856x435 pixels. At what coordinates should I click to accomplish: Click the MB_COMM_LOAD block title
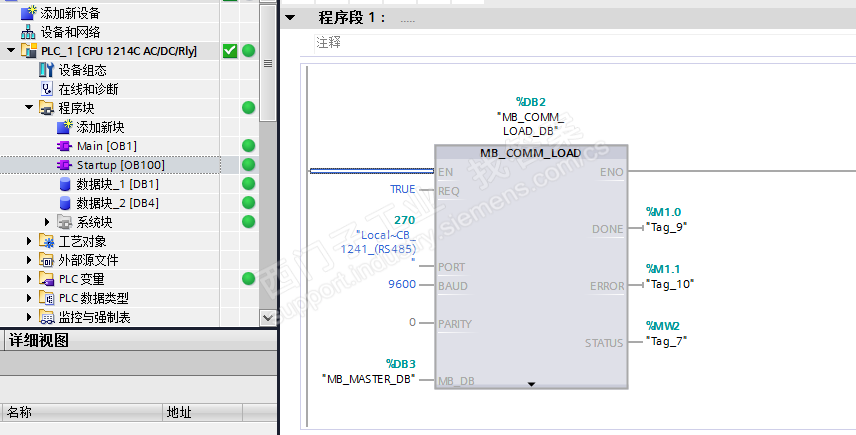coord(531,153)
